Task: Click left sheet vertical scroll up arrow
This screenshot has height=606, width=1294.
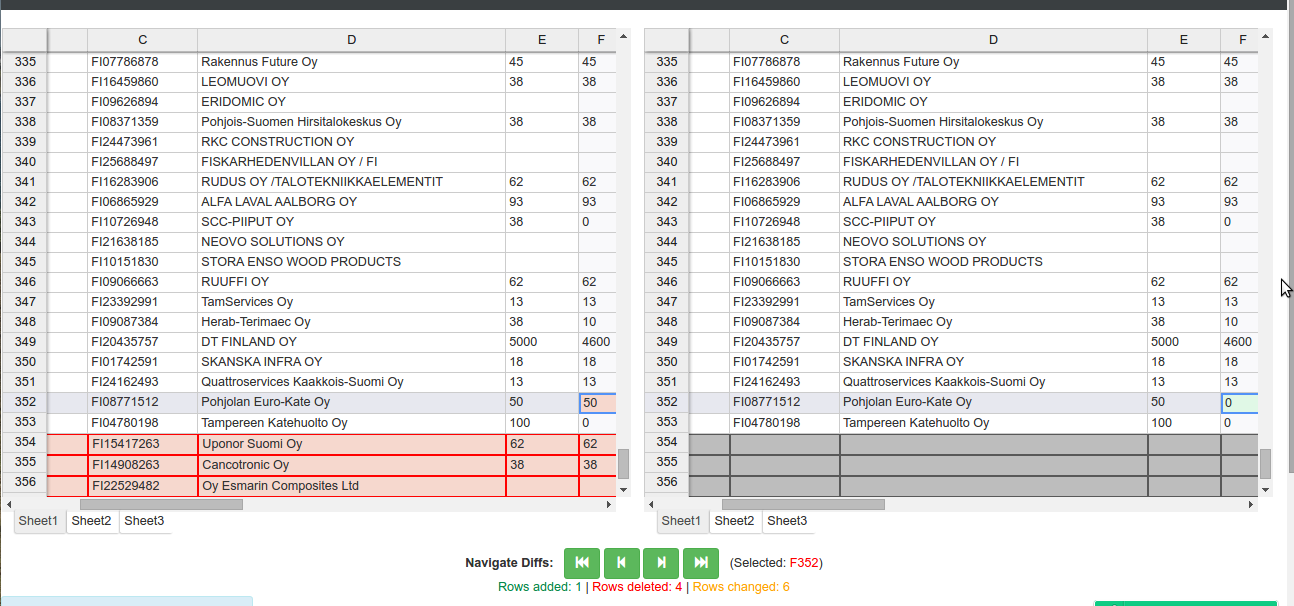Action: pyautogui.click(x=623, y=37)
